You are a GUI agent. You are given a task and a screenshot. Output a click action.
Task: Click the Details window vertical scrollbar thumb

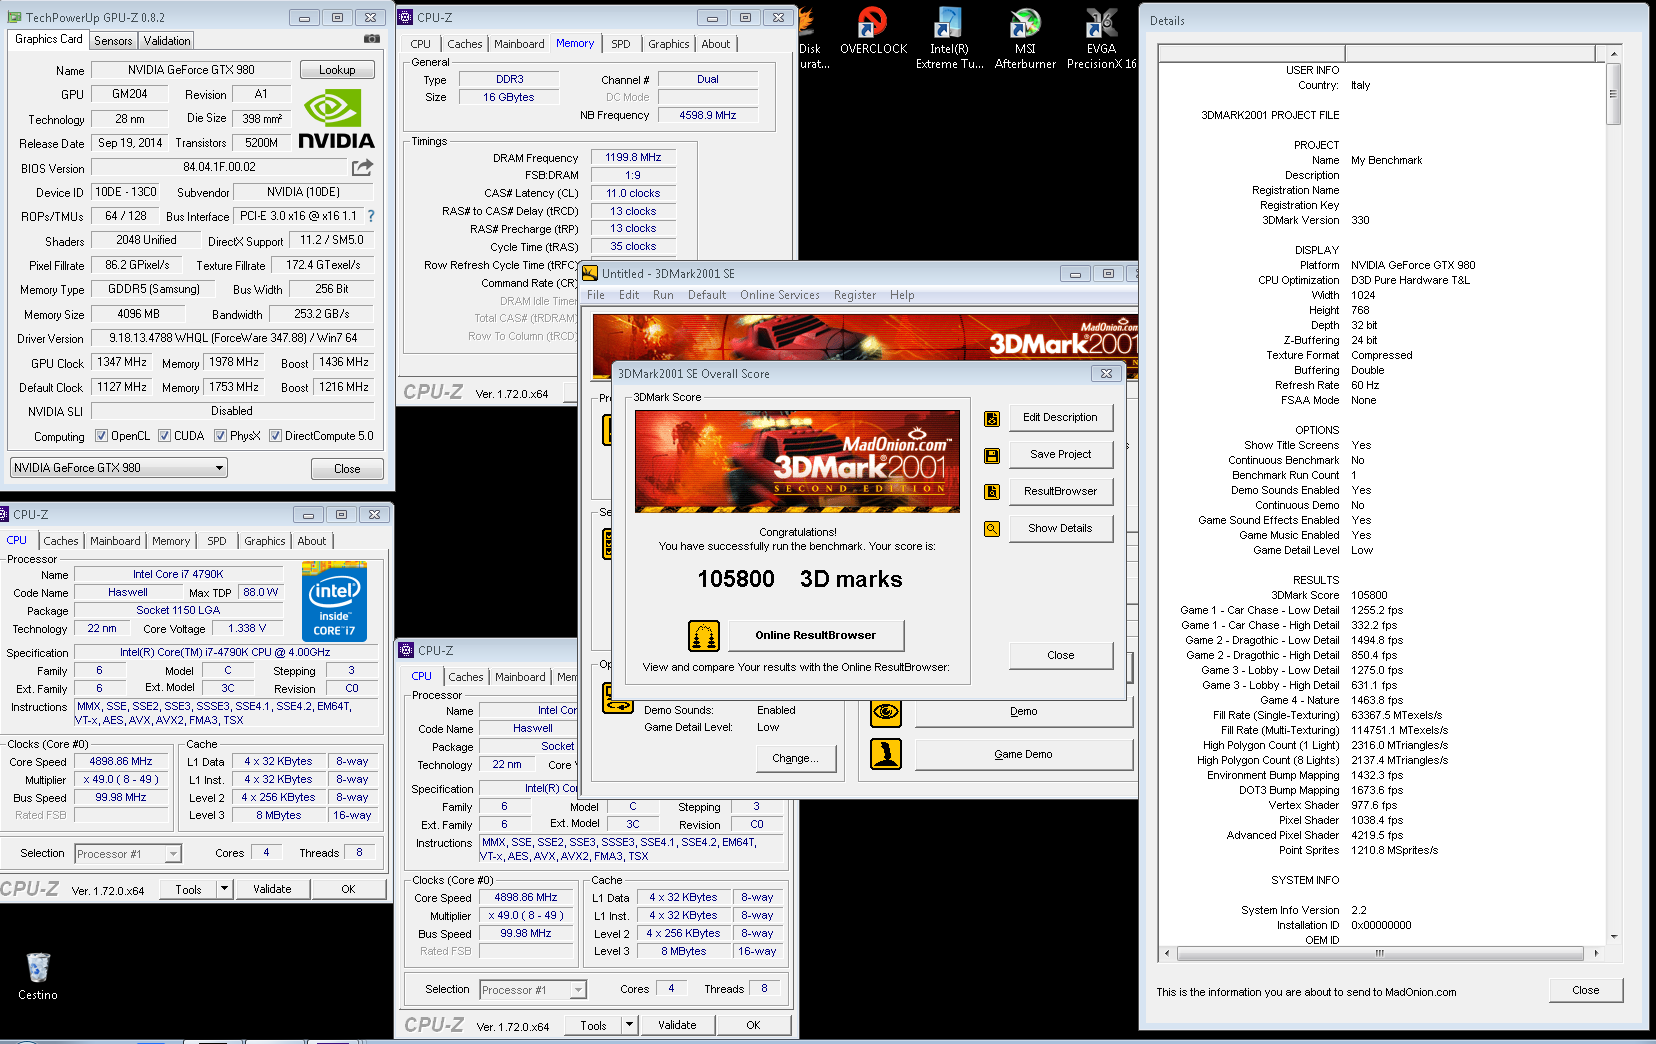pyautogui.click(x=1612, y=94)
